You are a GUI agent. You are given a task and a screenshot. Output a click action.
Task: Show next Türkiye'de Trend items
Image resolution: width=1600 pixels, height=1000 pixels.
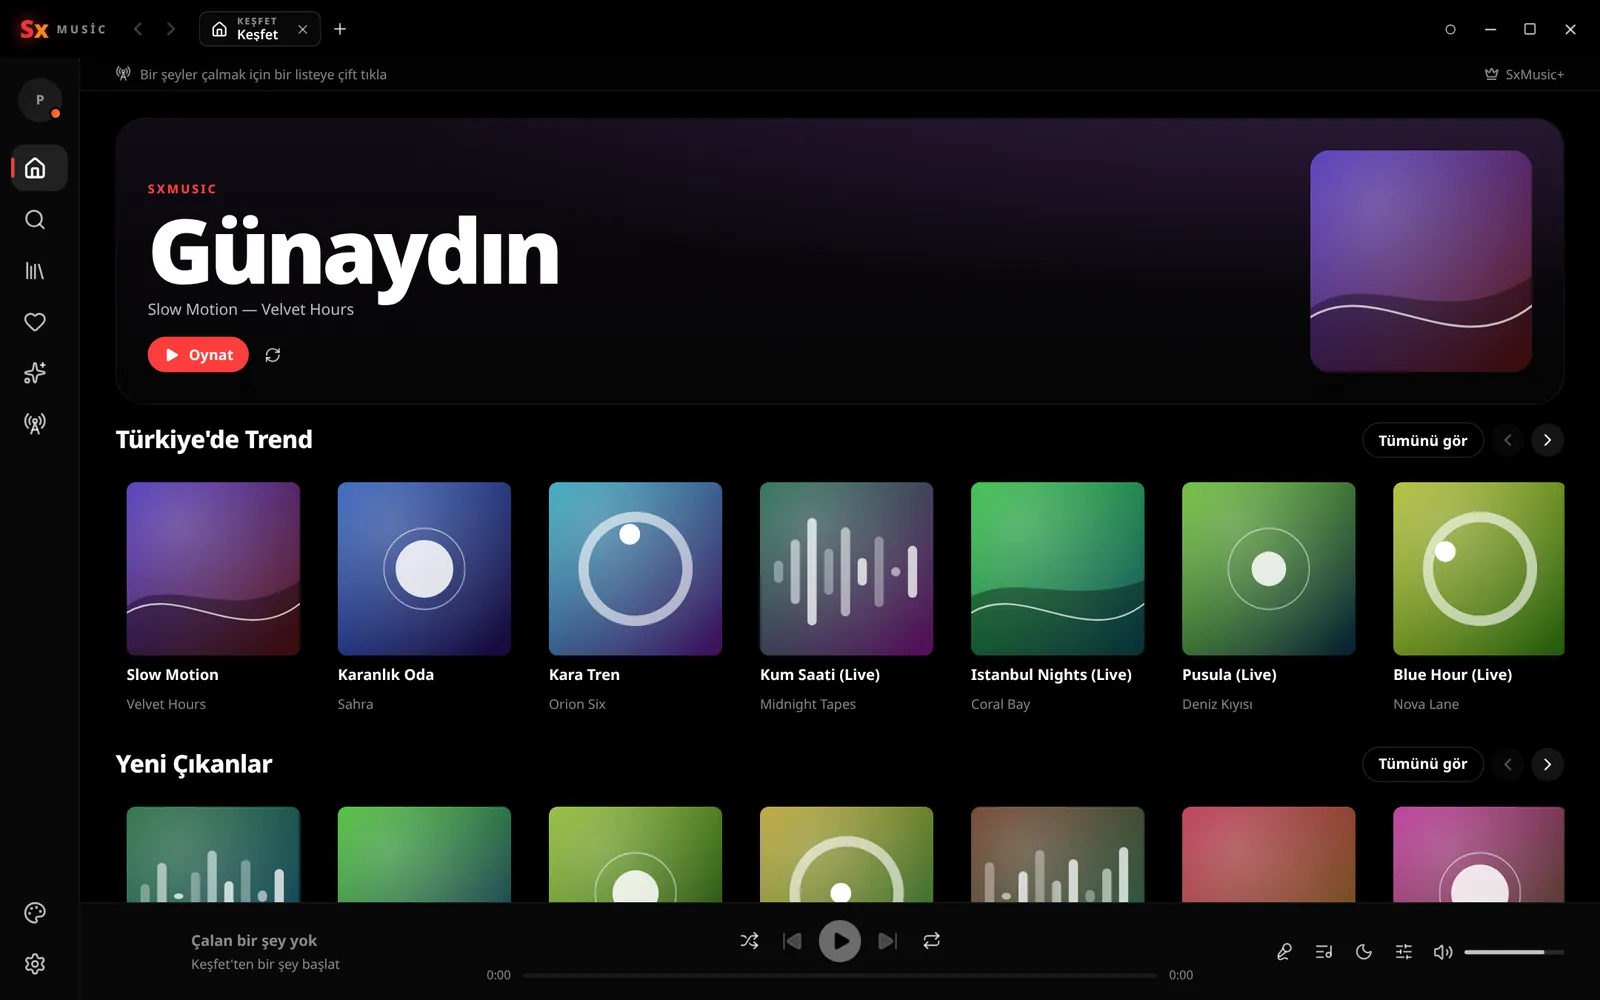[x=1547, y=440]
